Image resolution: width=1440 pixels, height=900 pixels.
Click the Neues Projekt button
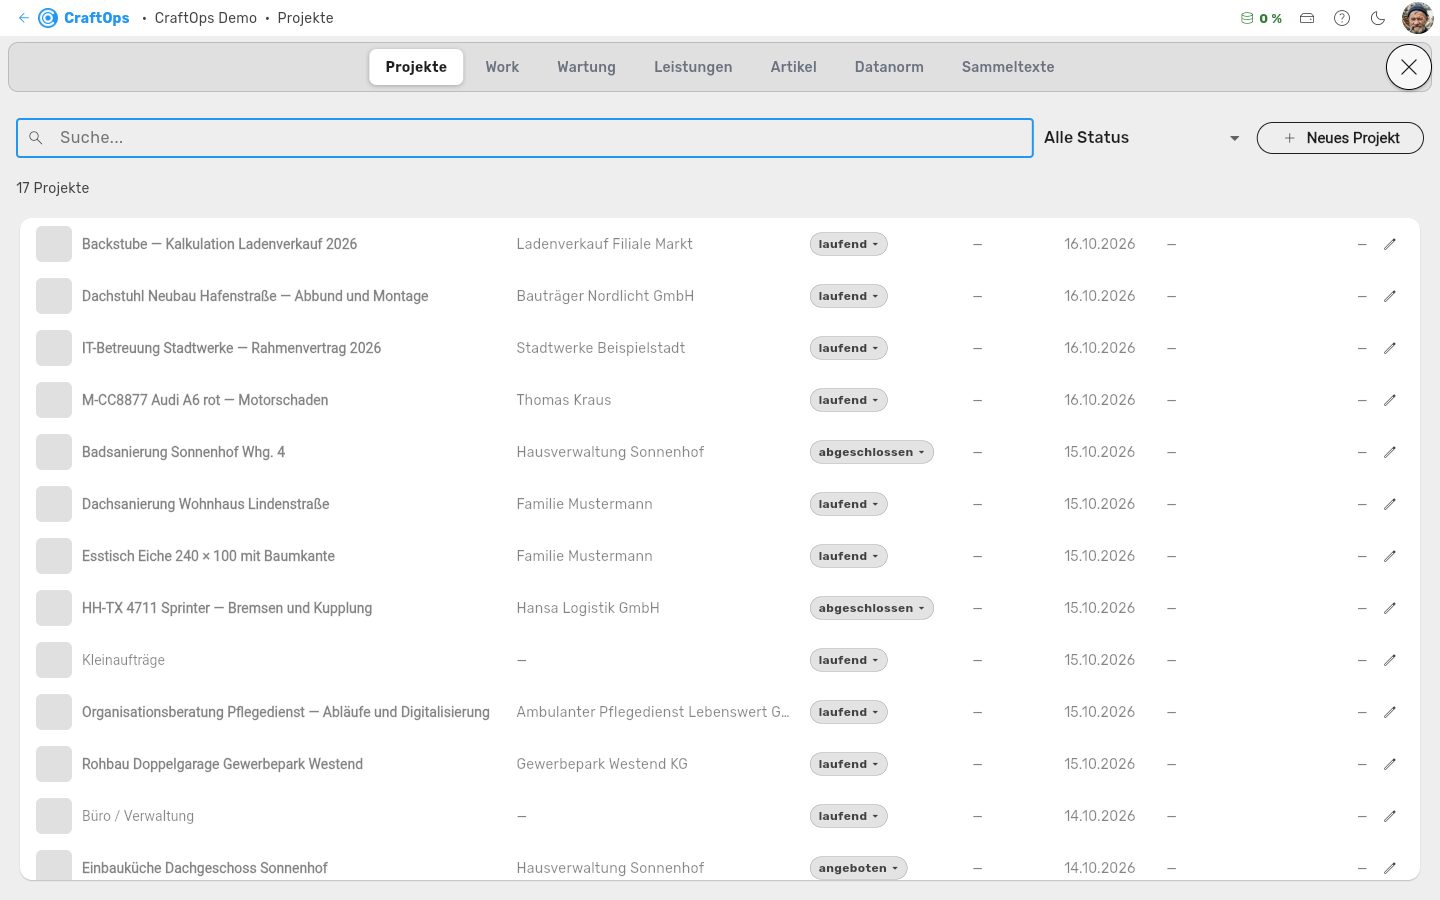[1340, 138]
